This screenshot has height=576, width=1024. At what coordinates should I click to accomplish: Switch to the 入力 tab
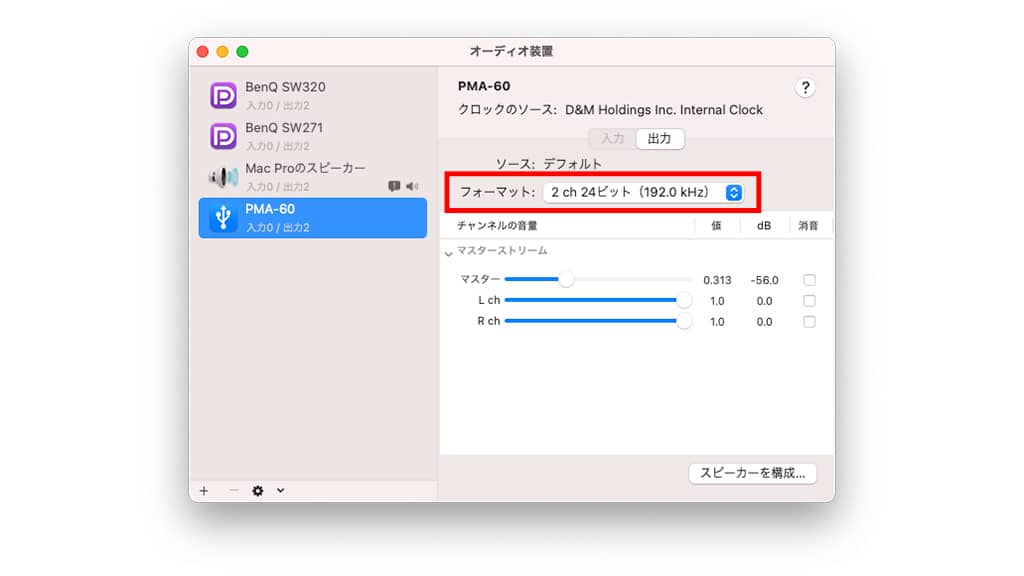tap(613, 138)
